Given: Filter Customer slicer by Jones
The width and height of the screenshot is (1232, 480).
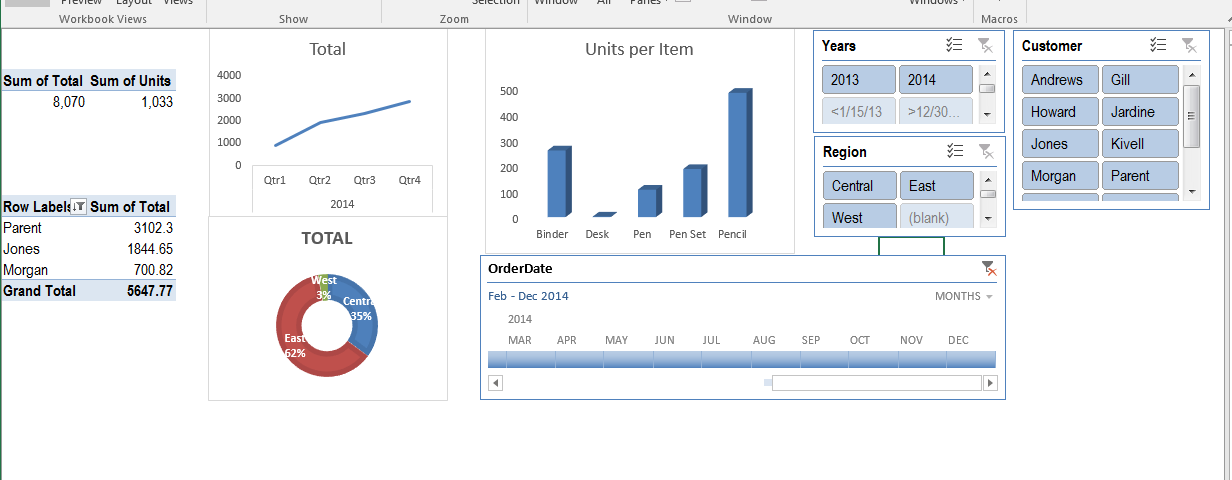Looking at the screenshot, I should [x=1060, y=144].
